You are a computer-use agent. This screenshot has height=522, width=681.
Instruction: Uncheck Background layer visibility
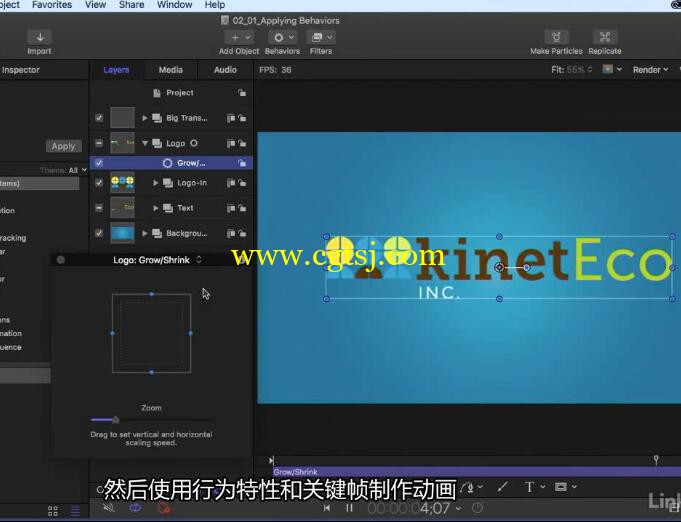coord(99,233)
